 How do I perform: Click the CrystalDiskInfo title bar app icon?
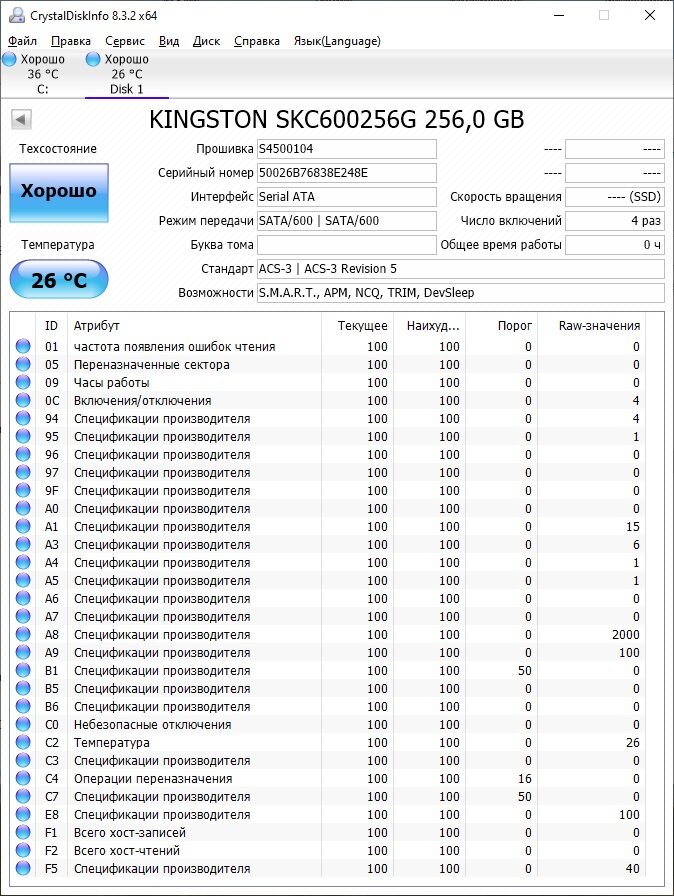pyautogui.click(x=16, y=15)
